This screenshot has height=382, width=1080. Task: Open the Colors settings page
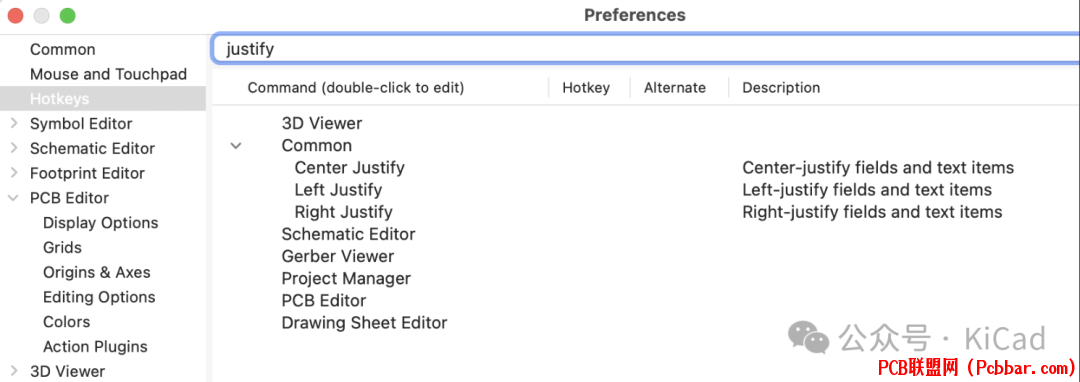66,322
